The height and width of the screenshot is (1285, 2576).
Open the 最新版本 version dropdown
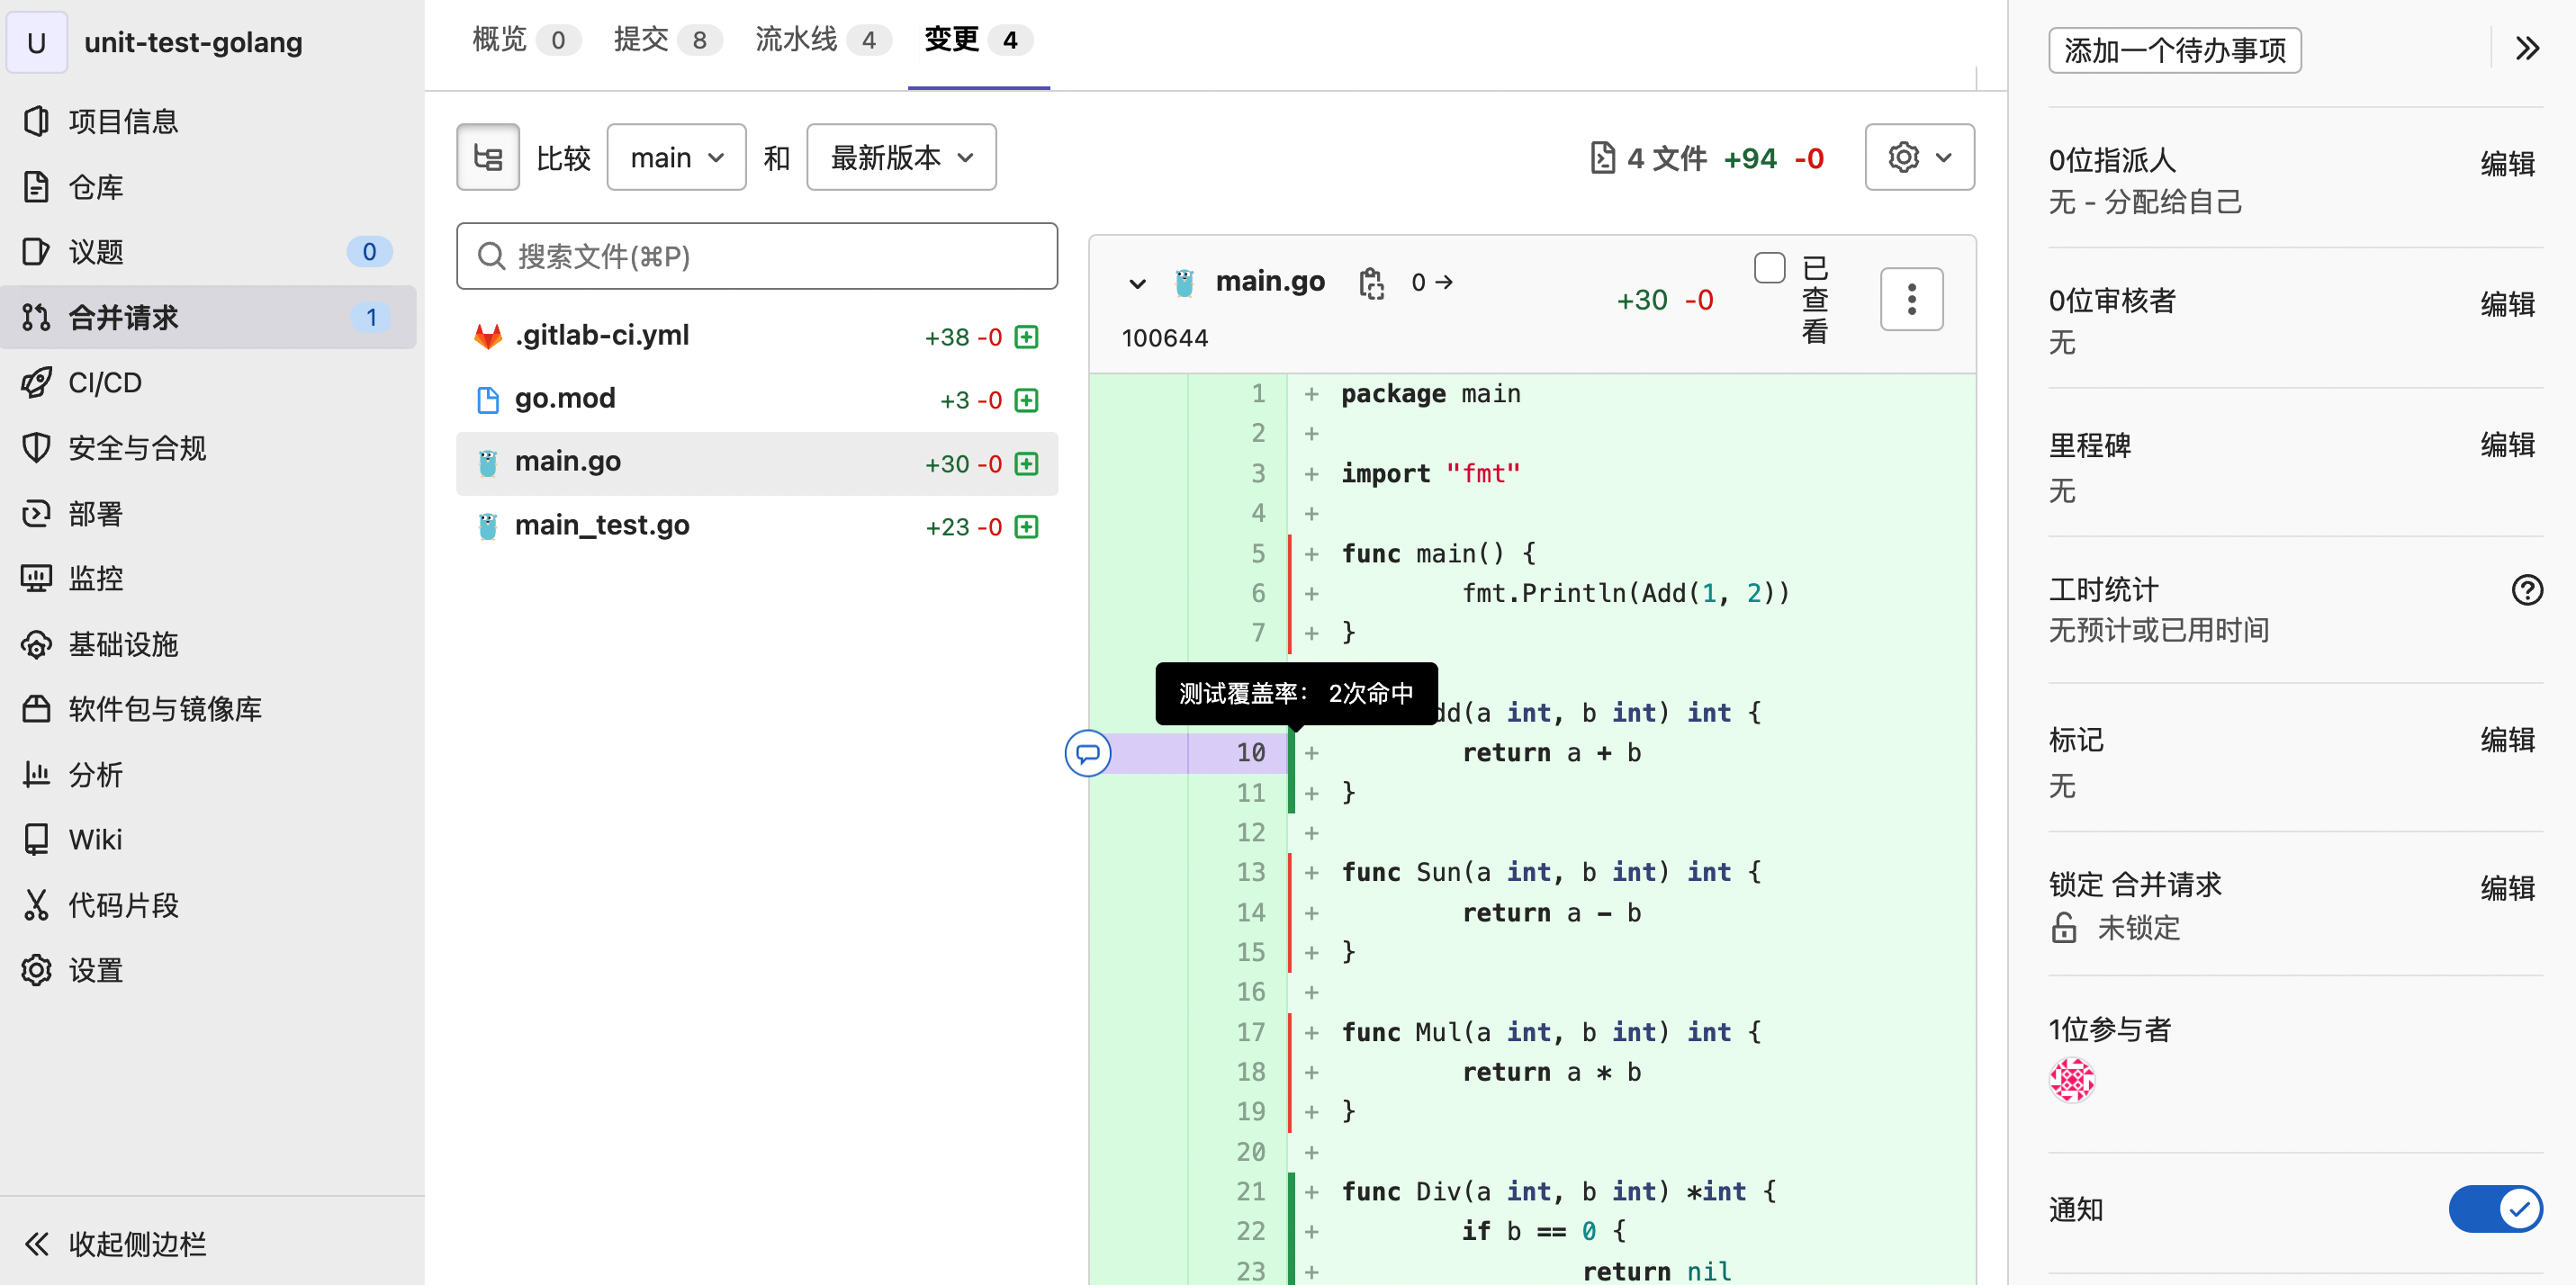pyautogui.click(x=899, y=156)
